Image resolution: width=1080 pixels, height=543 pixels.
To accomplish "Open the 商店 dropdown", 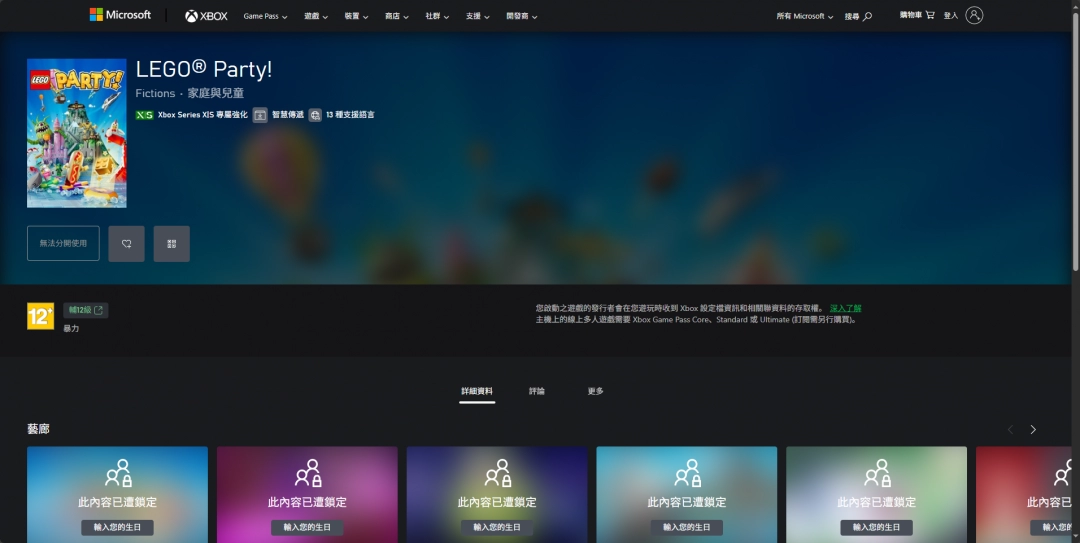I will (397, 16).
